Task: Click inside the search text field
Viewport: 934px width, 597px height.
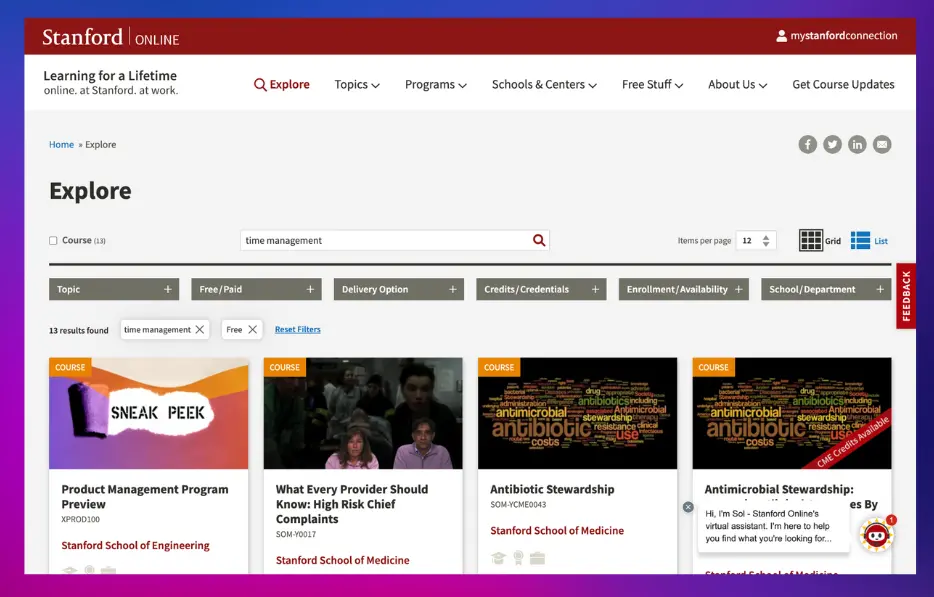Action: (390, 240)
